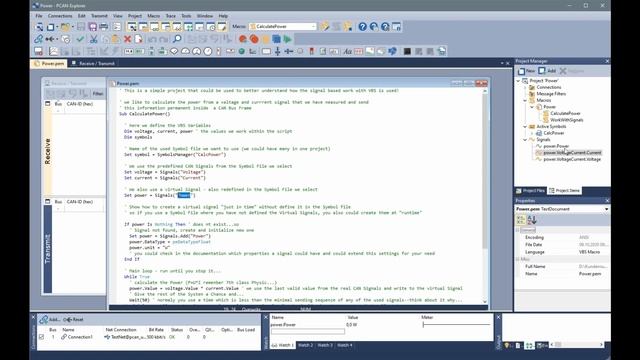
Task: Click the first window layout icon in the top toolbar
Action: tap(132, 27)
